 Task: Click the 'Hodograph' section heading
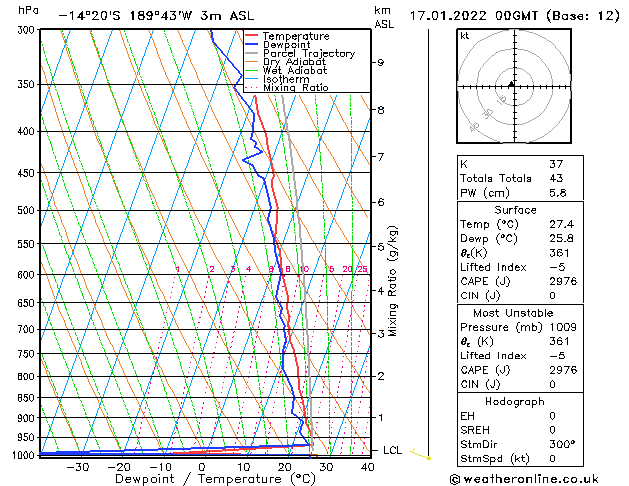coord(515,402)
